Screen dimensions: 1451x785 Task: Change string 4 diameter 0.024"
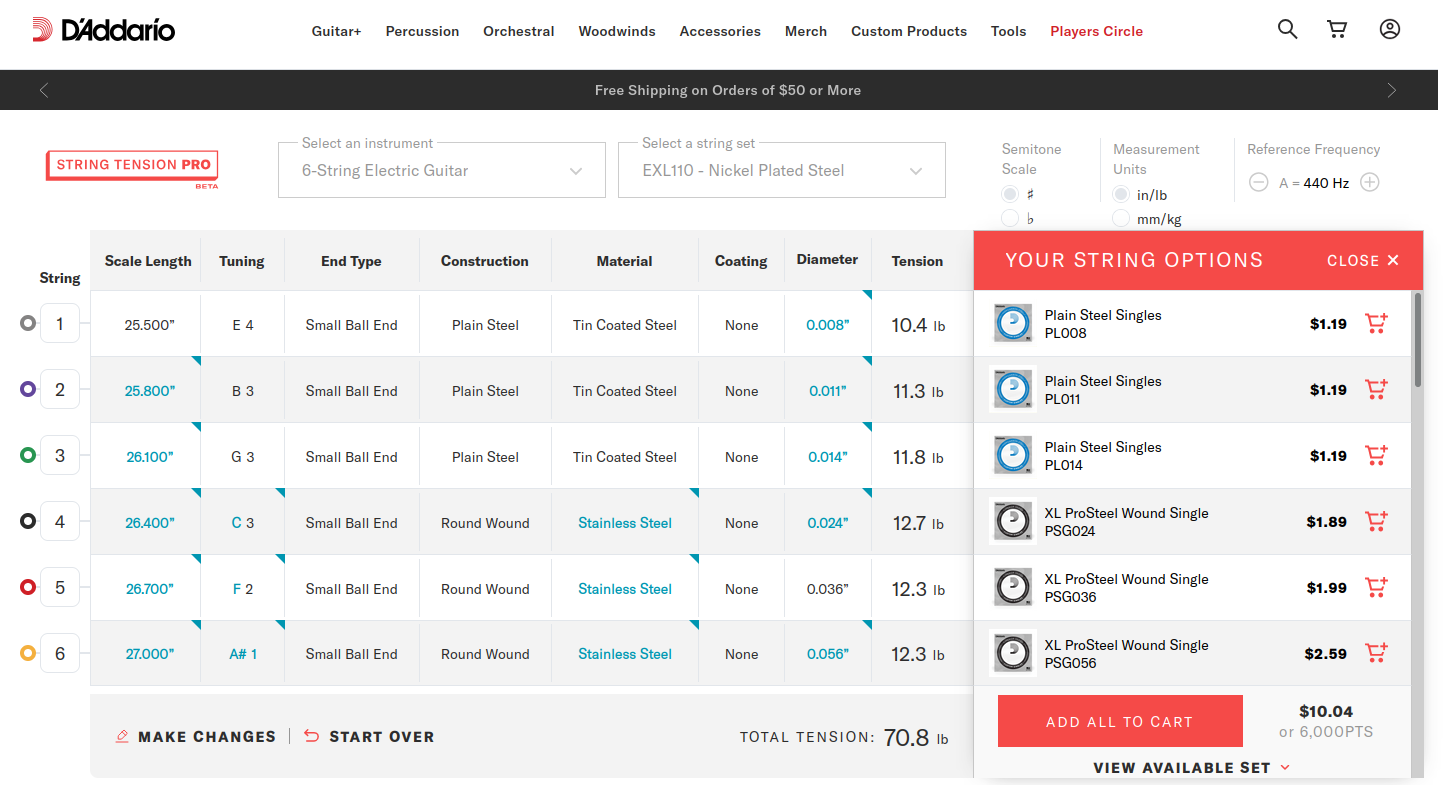pos(828,523)
